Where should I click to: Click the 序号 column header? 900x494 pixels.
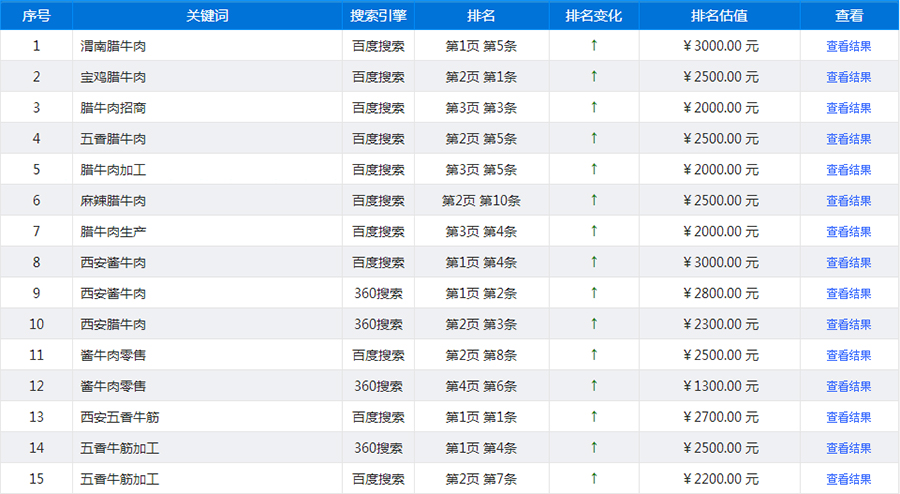pos(36,15)
